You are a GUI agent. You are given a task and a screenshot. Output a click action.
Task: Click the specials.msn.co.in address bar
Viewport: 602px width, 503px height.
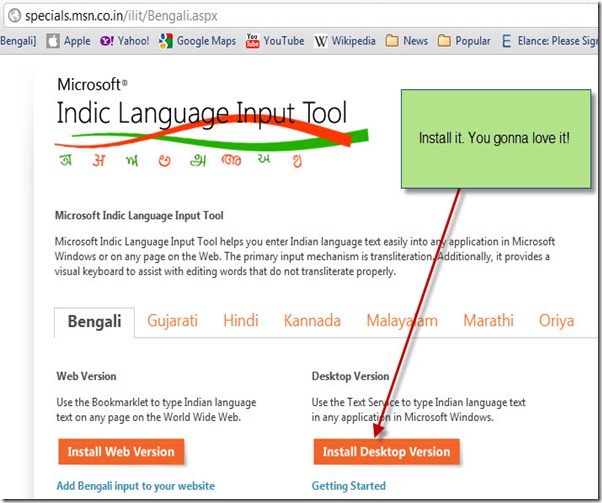(x=301, y=16)
